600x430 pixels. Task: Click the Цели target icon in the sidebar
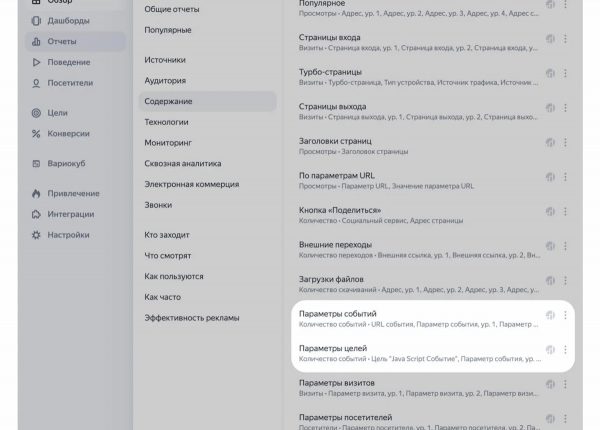pyautogui.click(x=36, y=113)
